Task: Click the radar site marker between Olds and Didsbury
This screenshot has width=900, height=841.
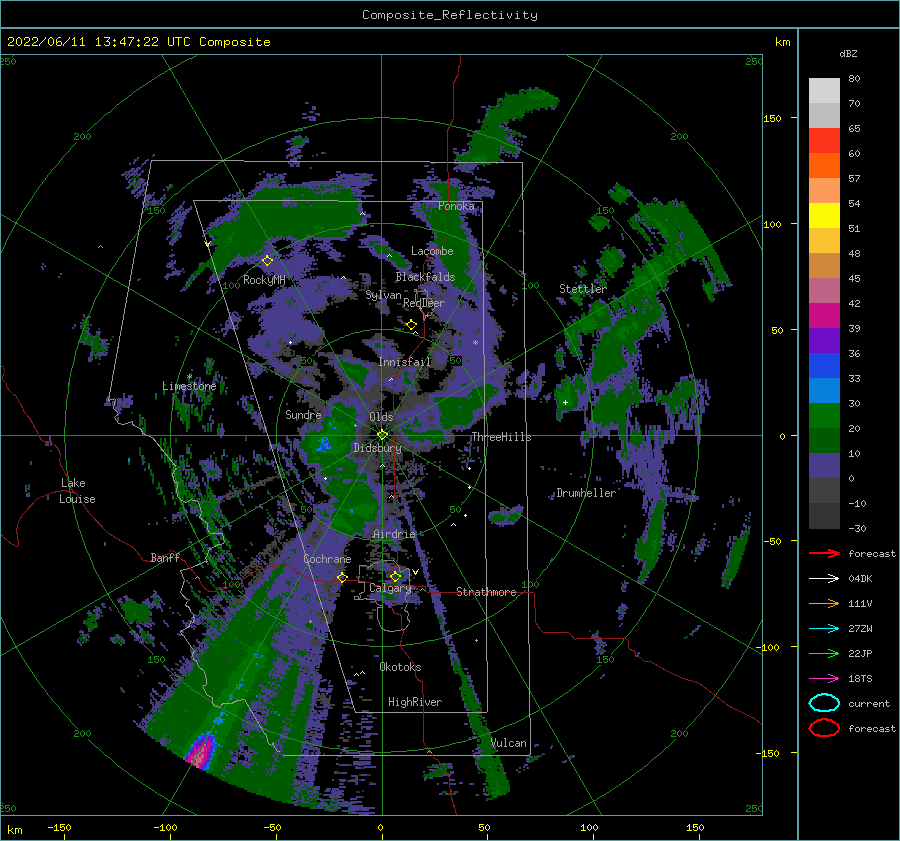Action: point(382,435)
